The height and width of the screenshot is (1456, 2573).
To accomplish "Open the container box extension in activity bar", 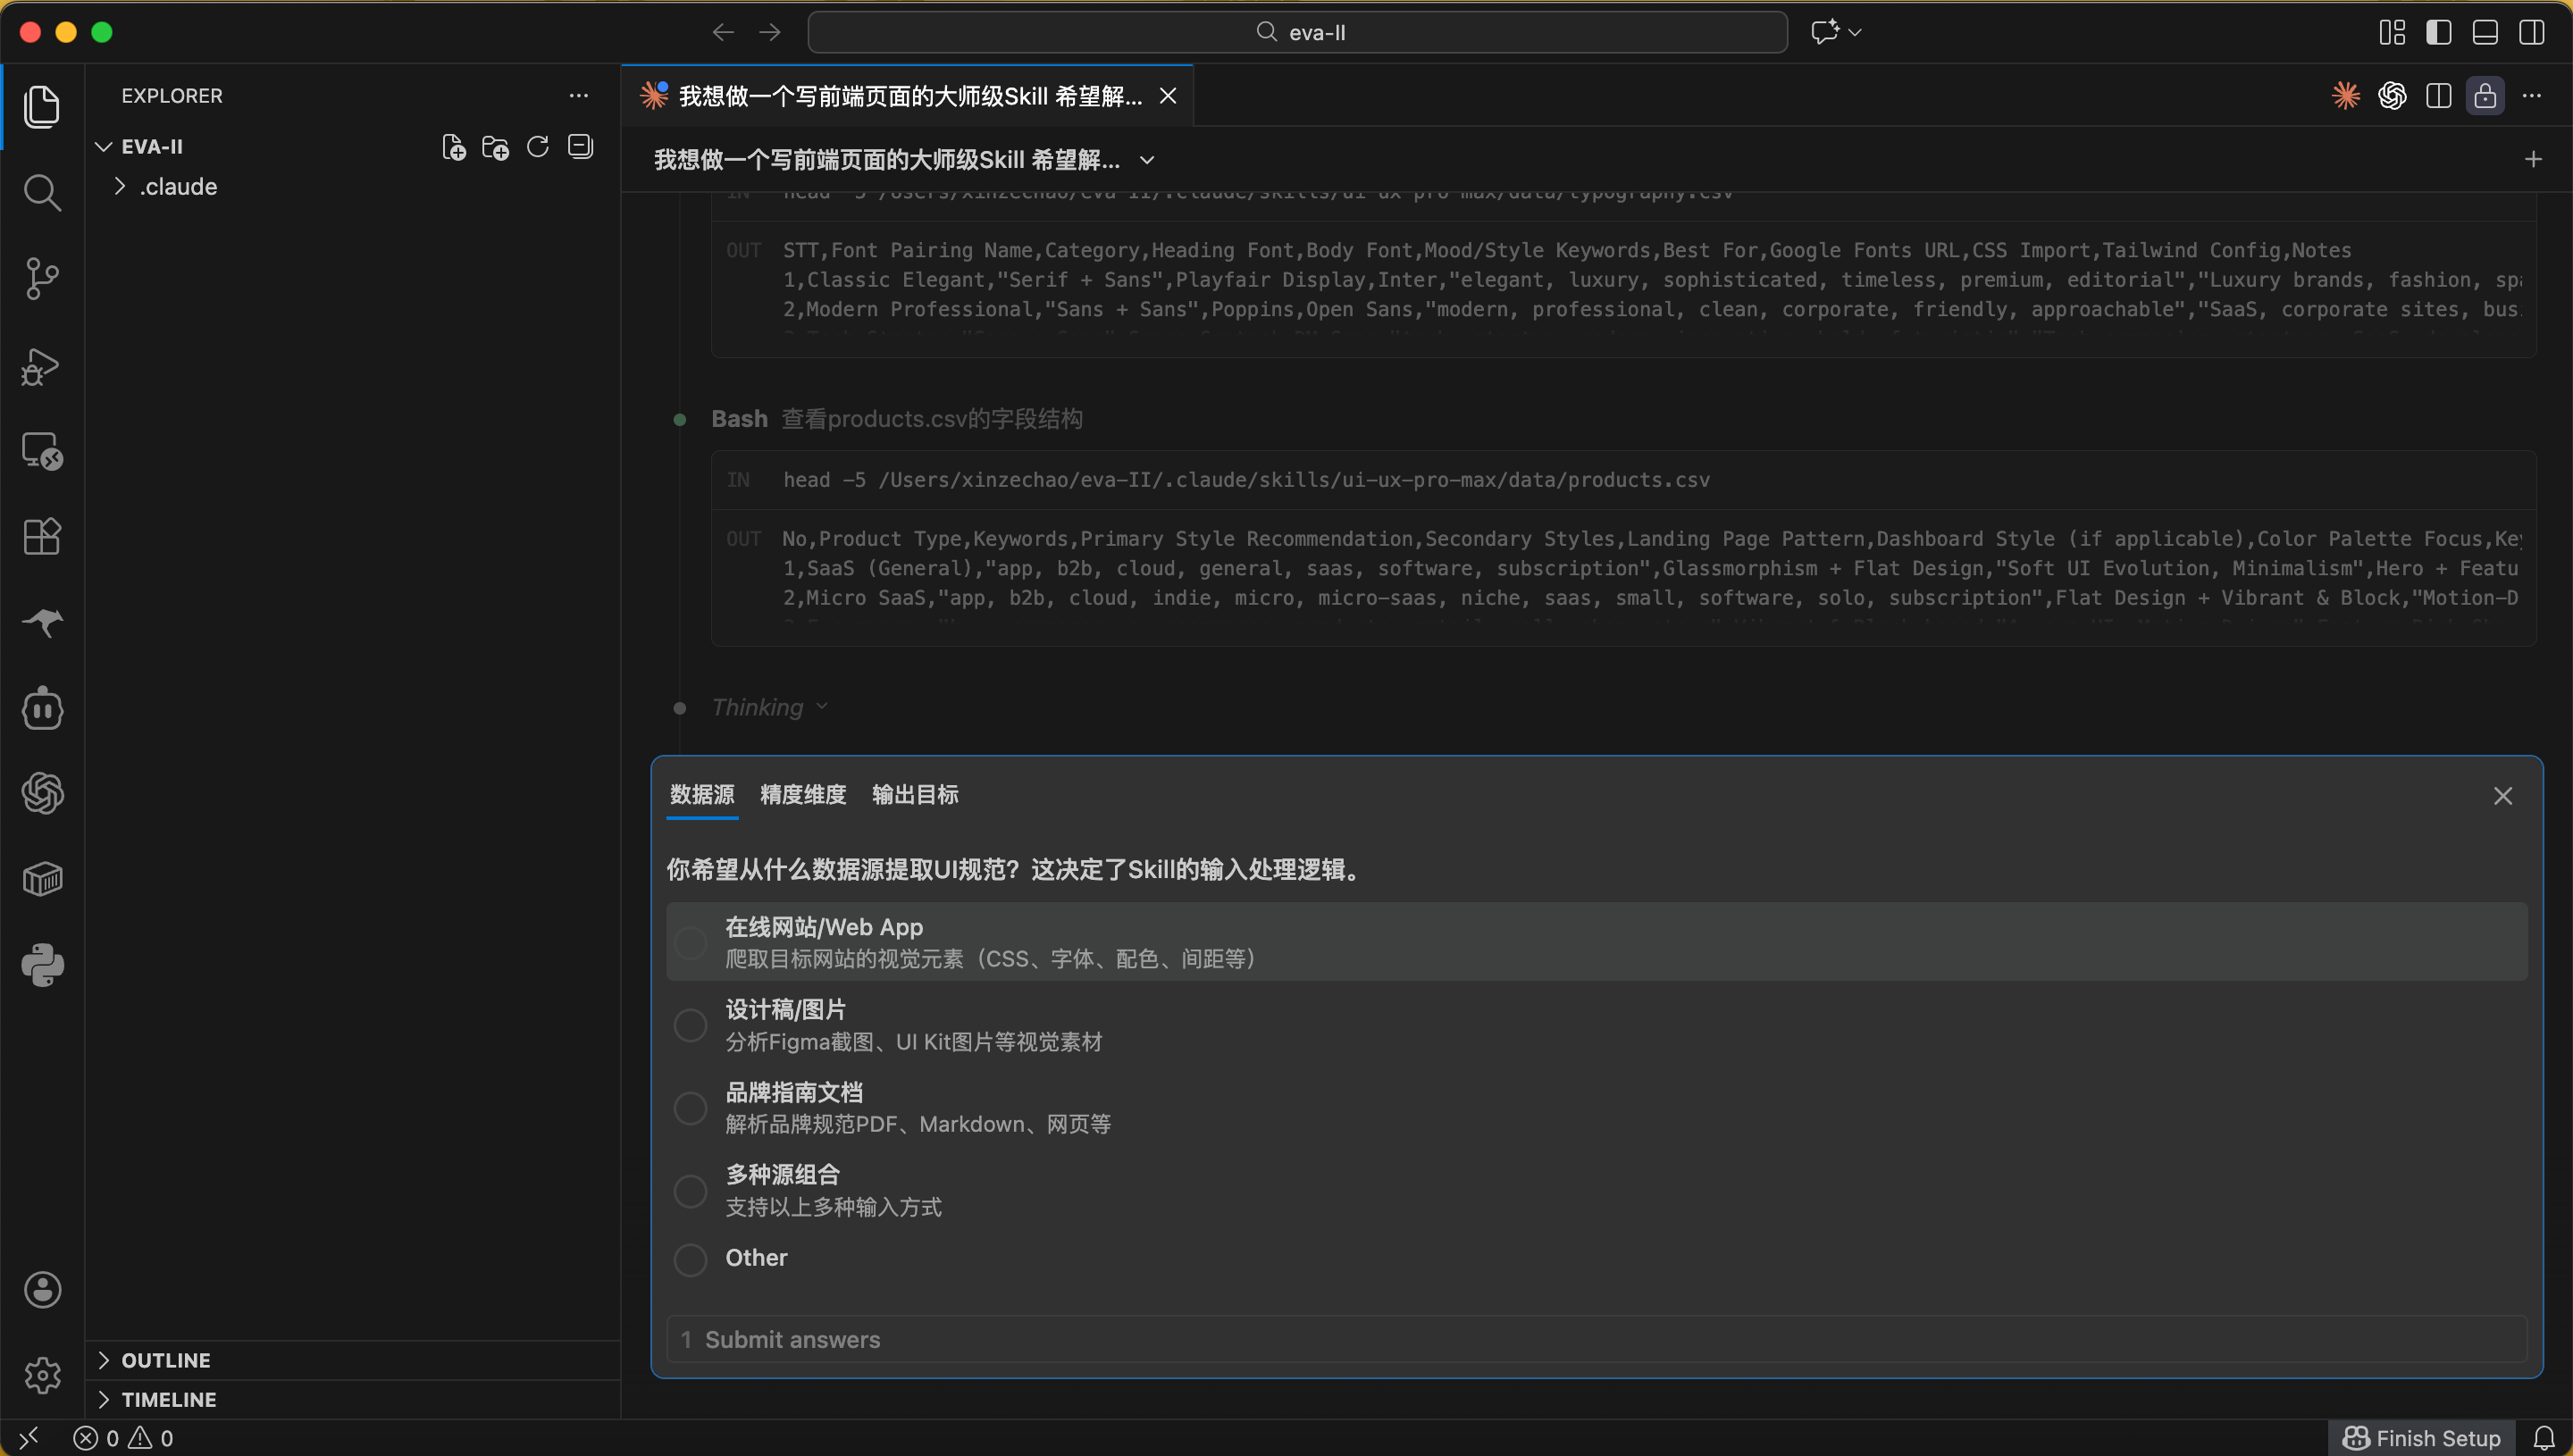I will pyautogui.click(x=42, y=880).
